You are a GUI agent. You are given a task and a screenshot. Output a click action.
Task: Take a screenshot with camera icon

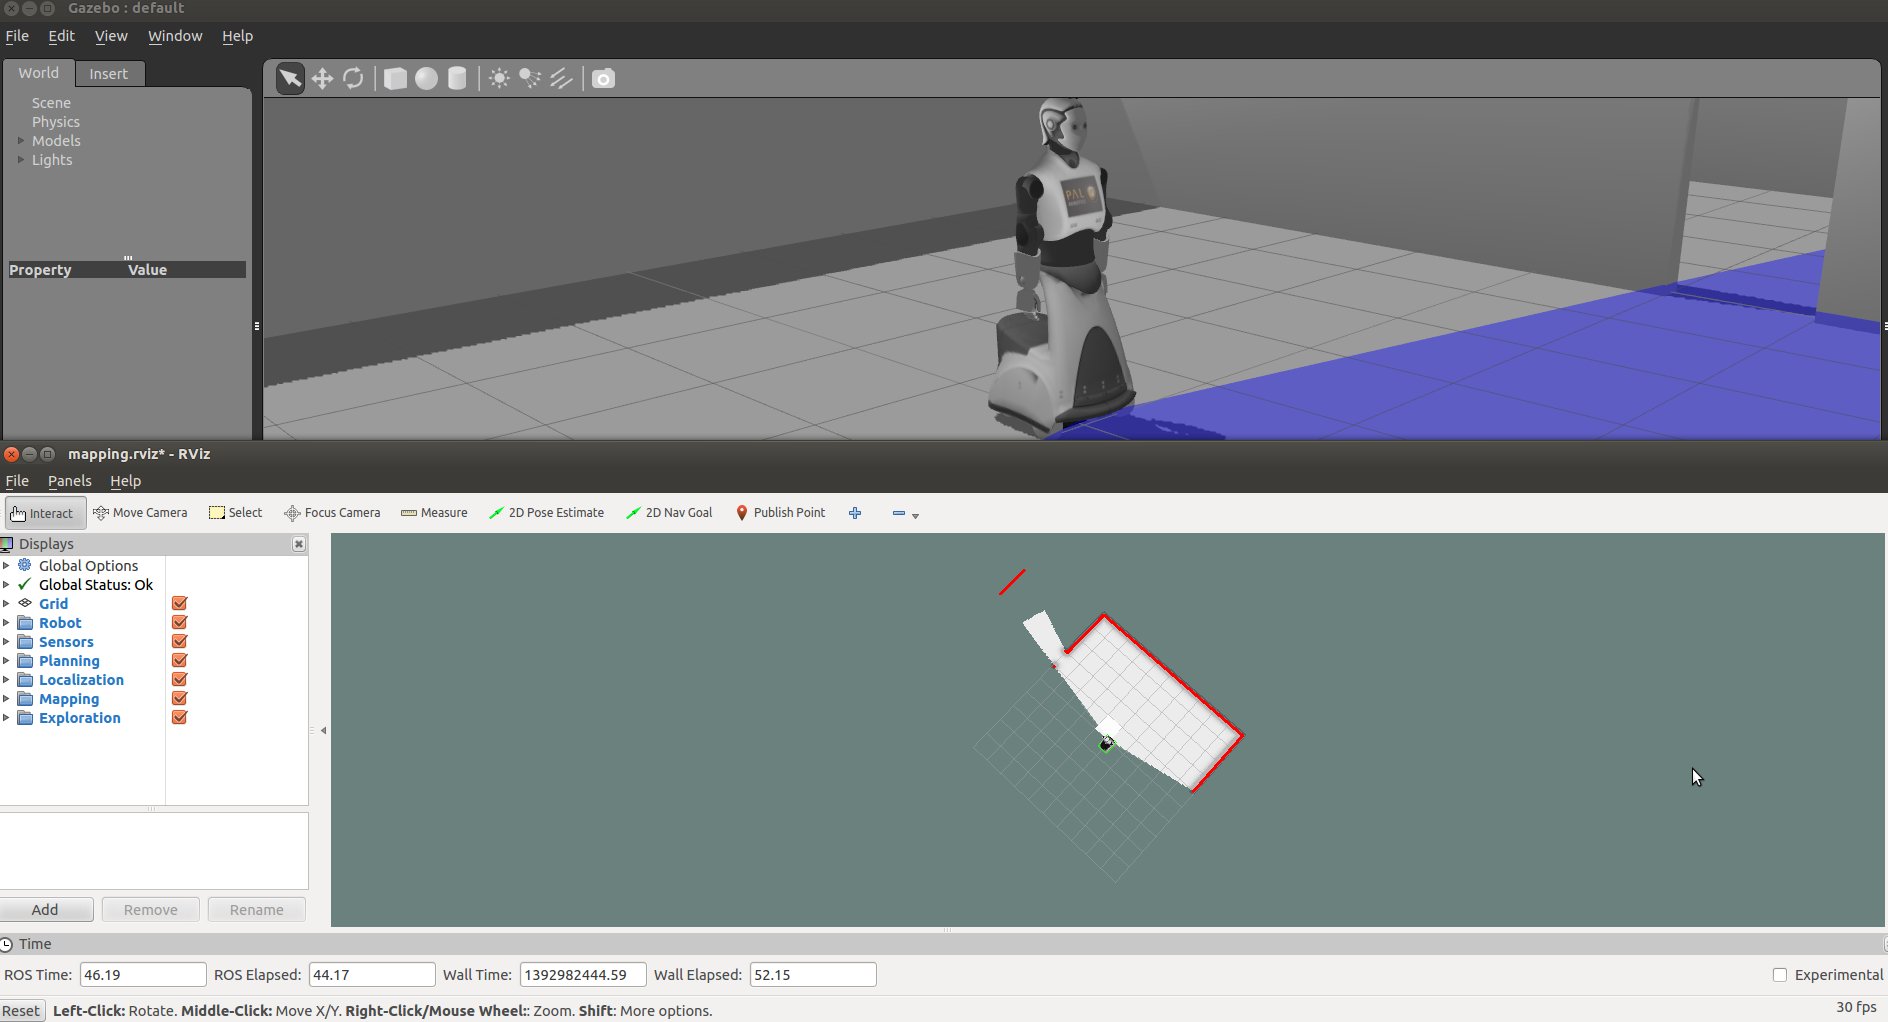point(603,78)
